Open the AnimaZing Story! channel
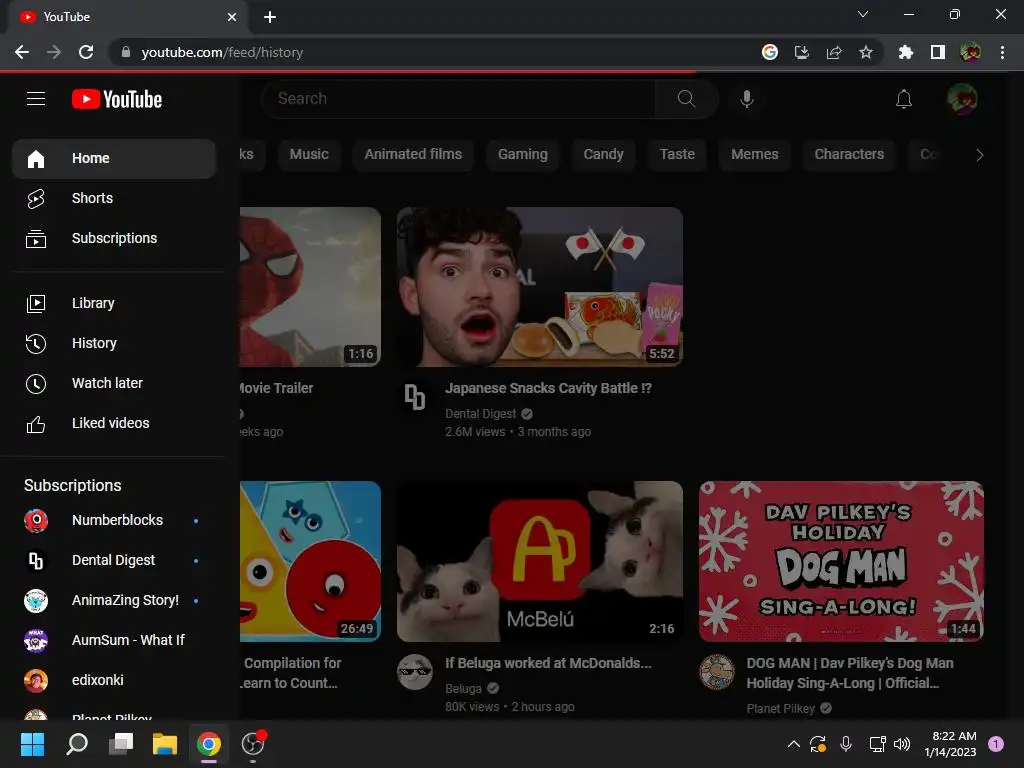Image resolution: width=1024 pixels, height=768 pixels. coord(114,600)
